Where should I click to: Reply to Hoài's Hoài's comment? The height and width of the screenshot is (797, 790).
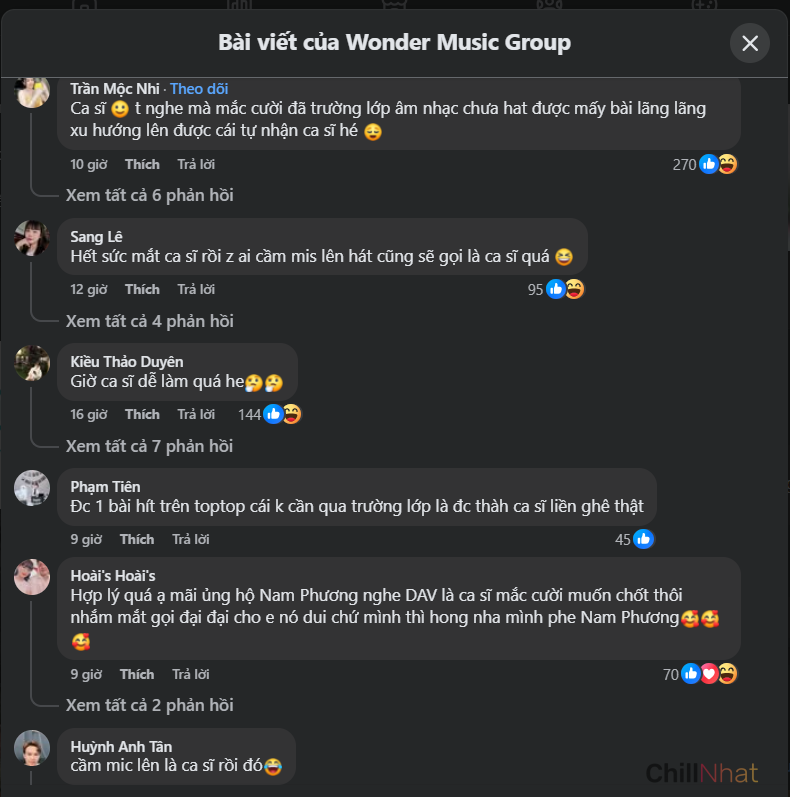[x=191, y=674]
